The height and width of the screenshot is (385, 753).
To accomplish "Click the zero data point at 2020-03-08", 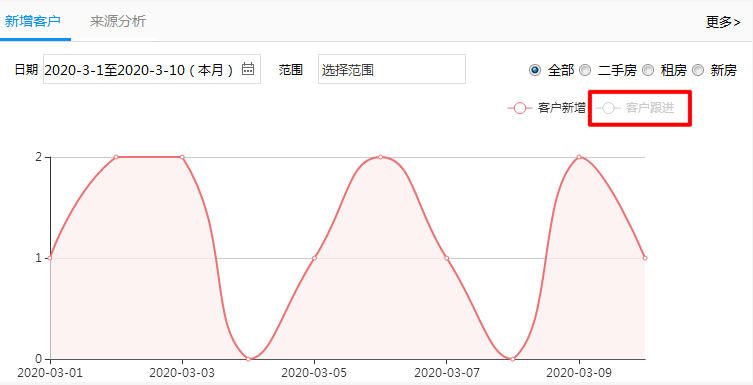I will tap(512, 359).
